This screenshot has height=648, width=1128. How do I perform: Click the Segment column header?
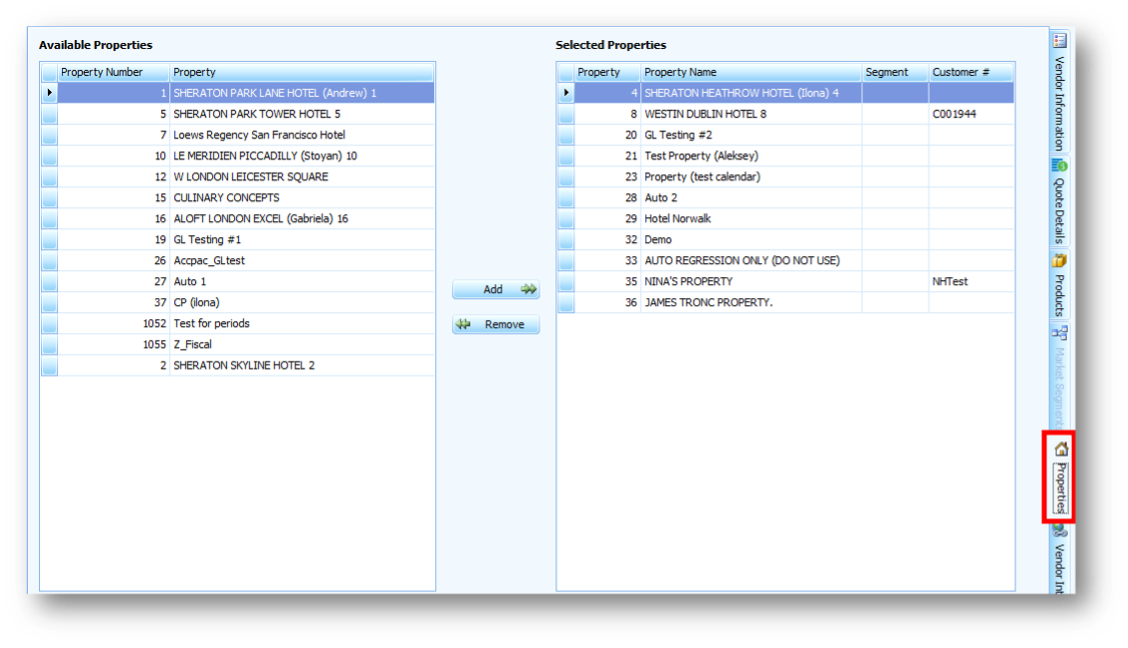tap(895, 72)
